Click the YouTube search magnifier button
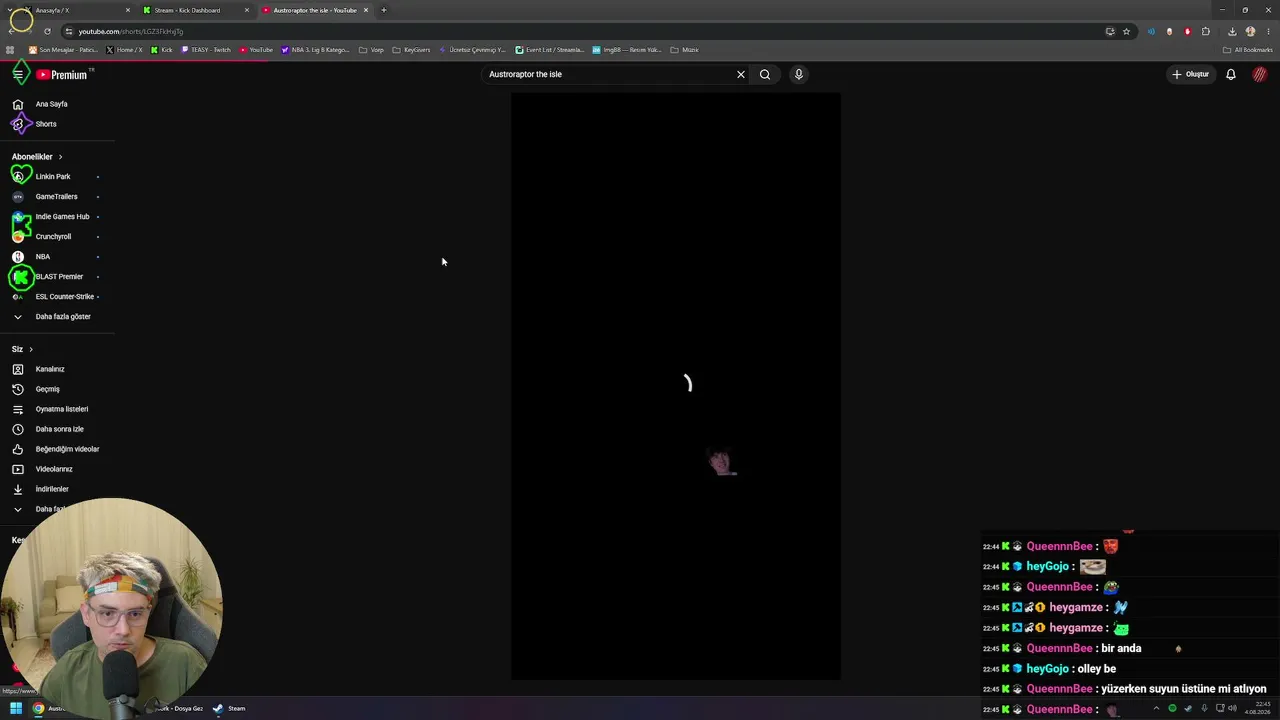Screen dimensions: 1280x720 click(765, 74)
